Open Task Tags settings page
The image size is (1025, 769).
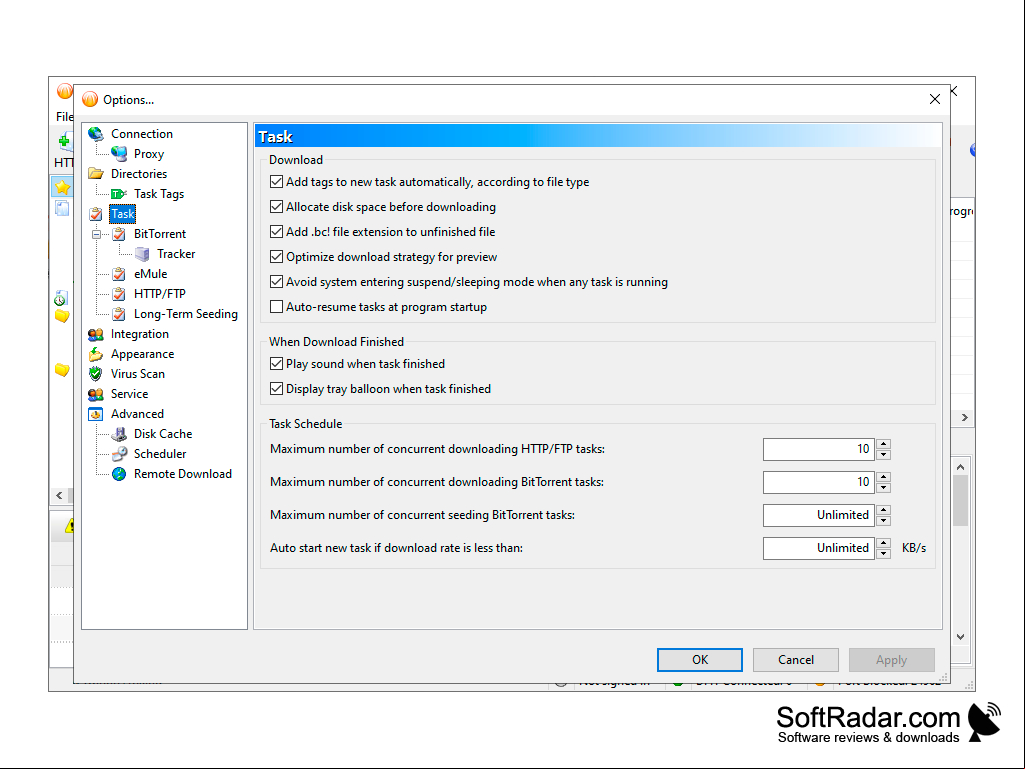click(159, 194)
